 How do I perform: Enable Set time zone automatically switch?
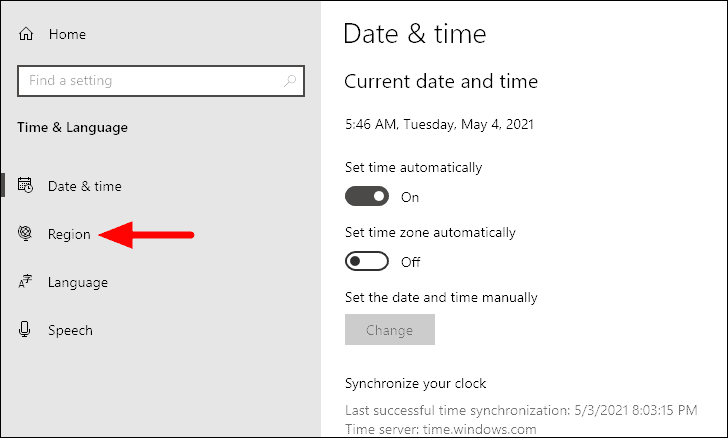tap(367, 261)
